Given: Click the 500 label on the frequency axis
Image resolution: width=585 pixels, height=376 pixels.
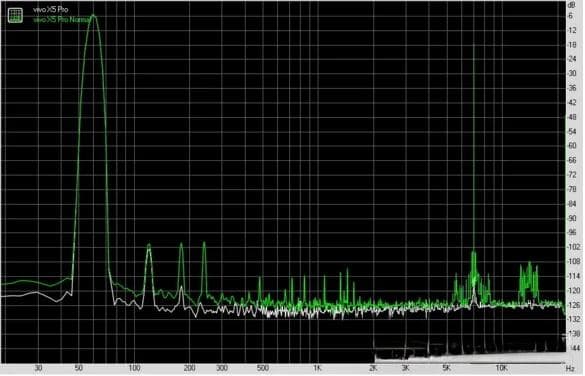Looking at the screenshot, I should (x=263, y=368).
